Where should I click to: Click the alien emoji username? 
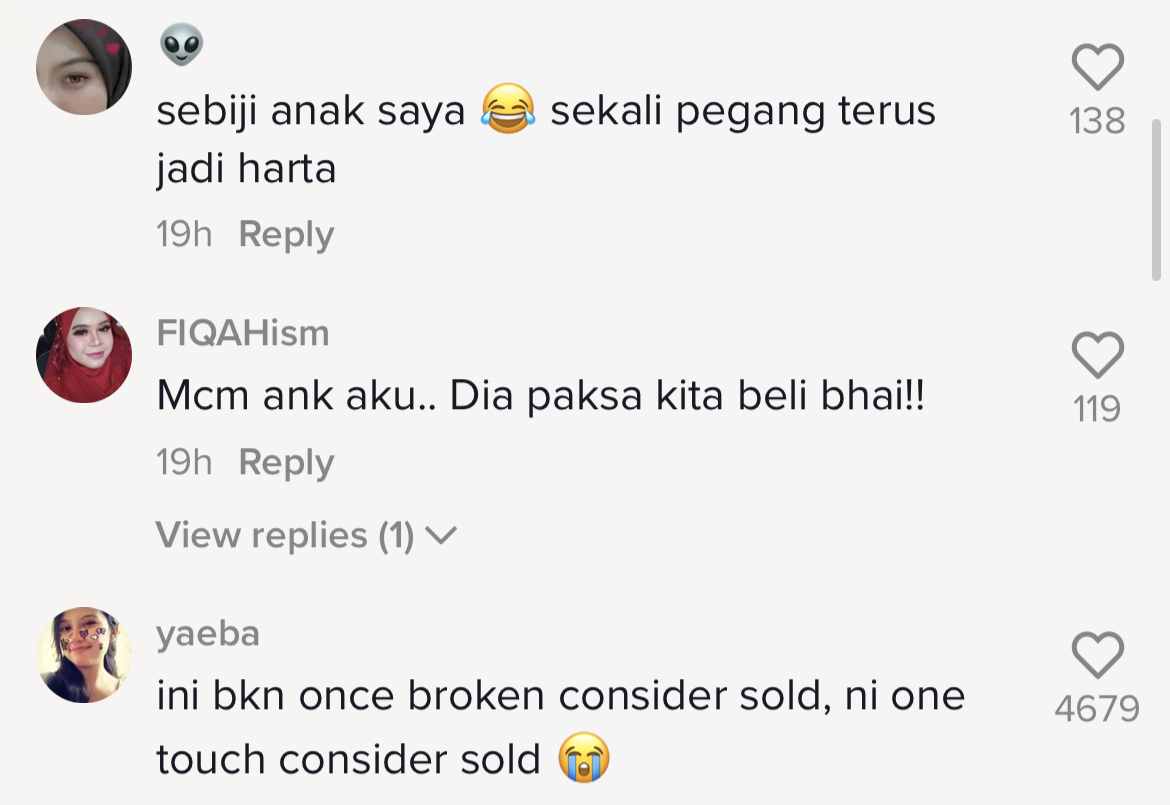[x=181, y=45]
